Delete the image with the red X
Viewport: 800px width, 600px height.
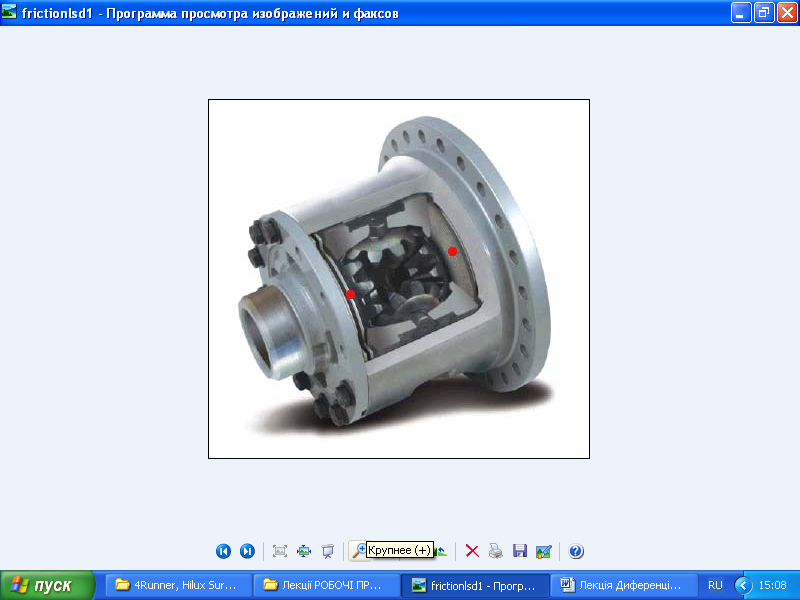coord(472,551)
